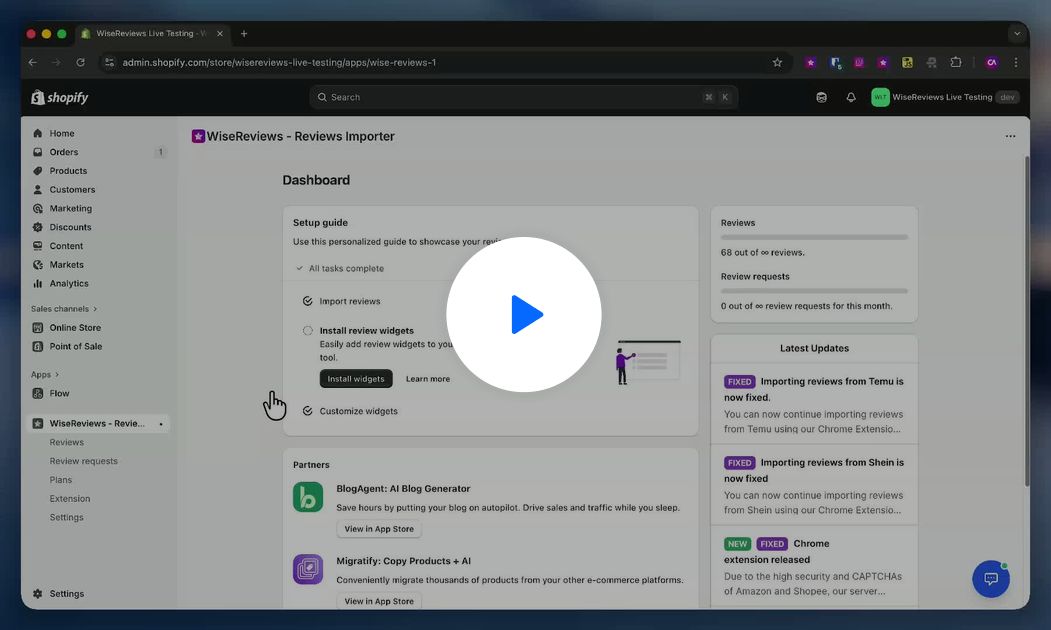This screenshot has width=1051, height=630.
Task: Open the WiseReviews Live Testing store menu
Action: pyautogui.click(x=945, y=97)
